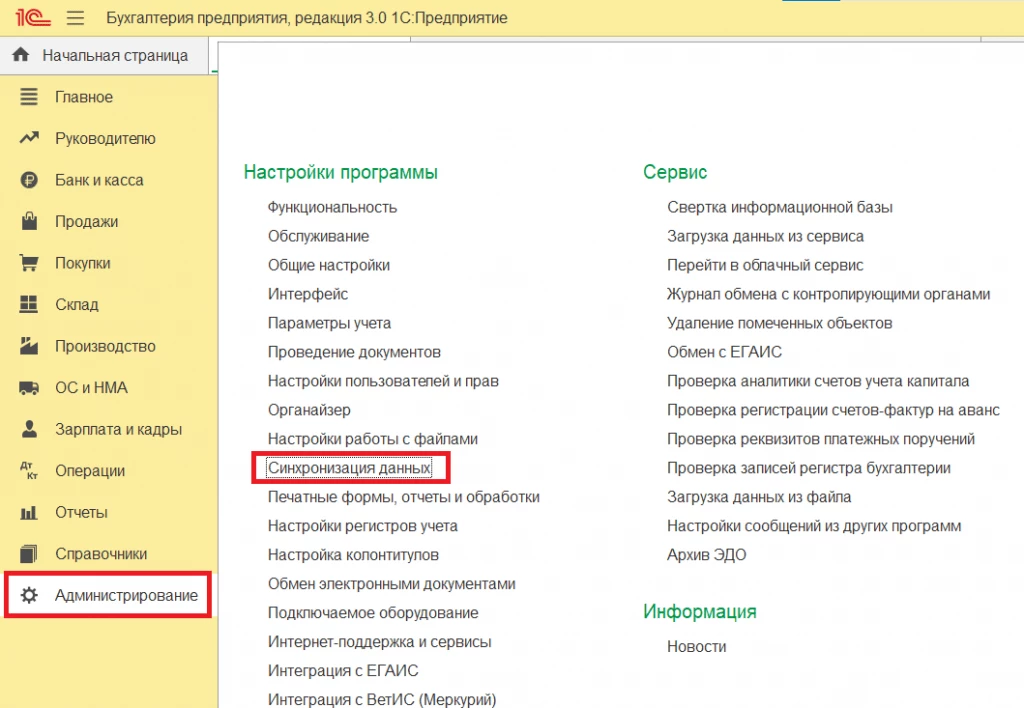
Task: Click the Банк и касса ruble icon
Action: point(29,180)
